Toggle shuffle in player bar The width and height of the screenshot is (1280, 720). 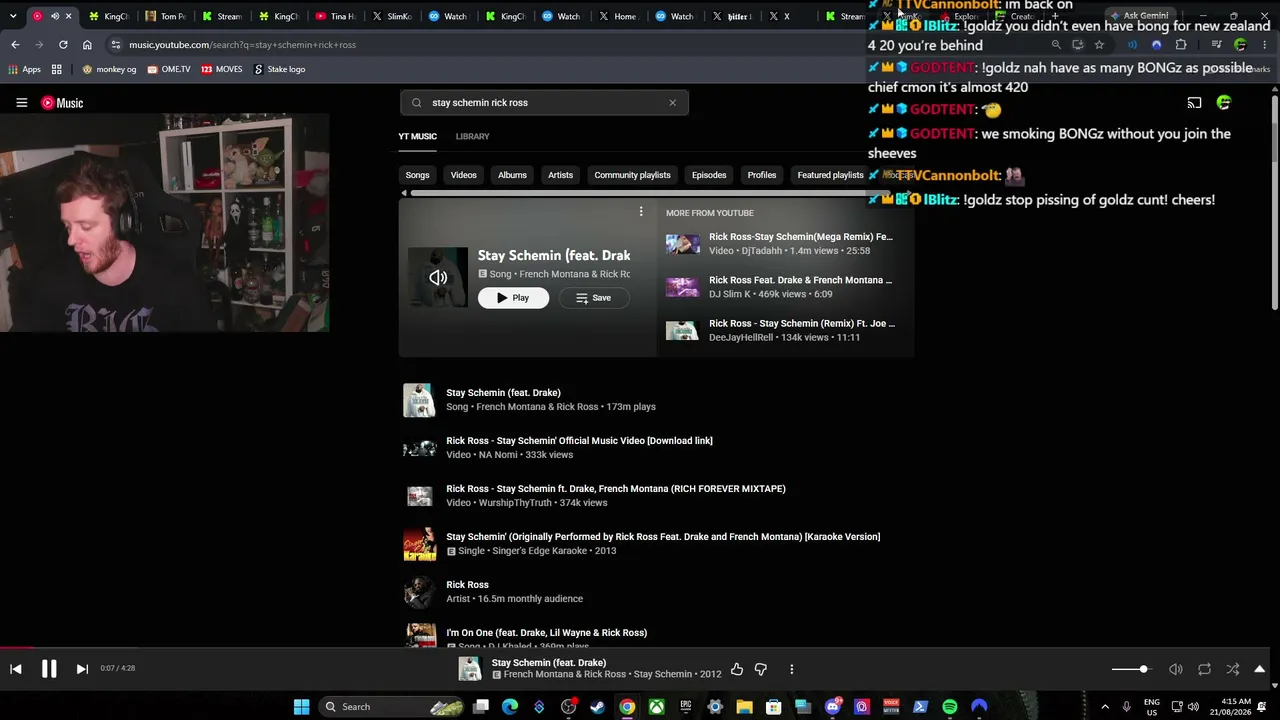point(1233,669)
